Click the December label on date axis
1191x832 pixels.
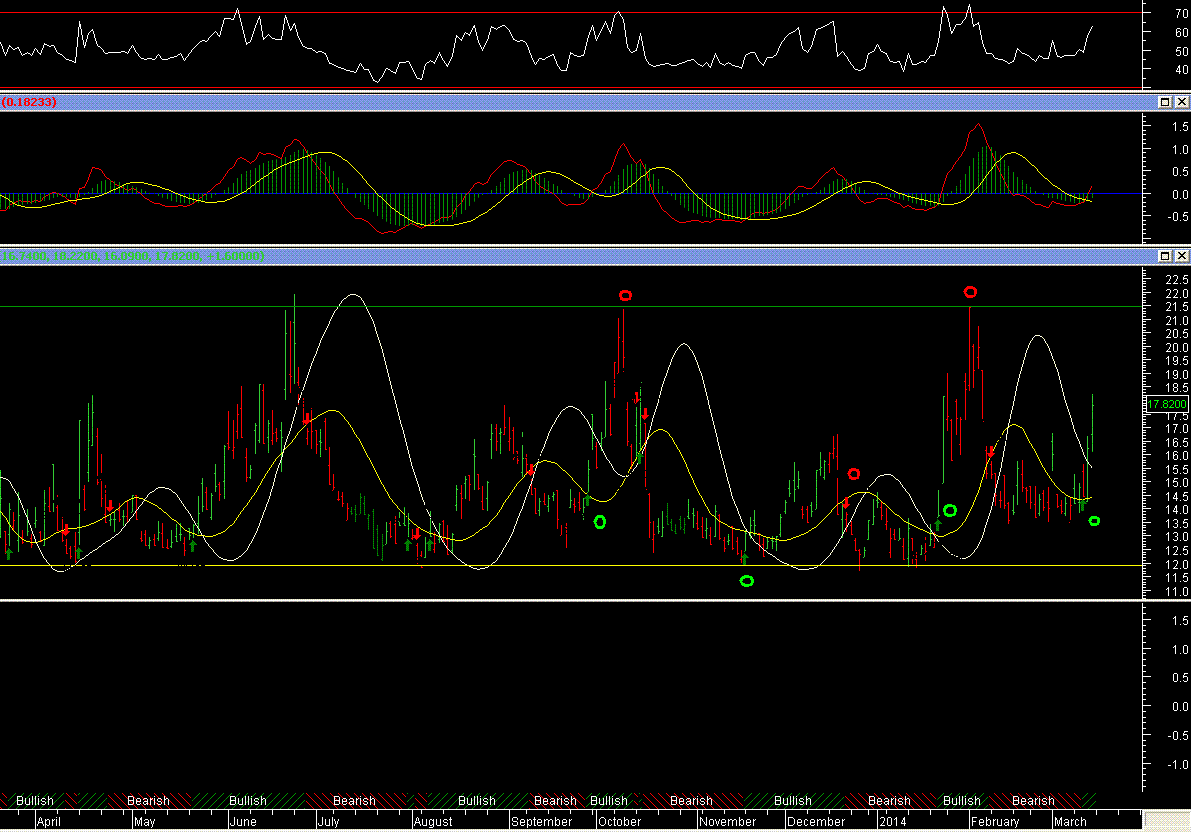[816, 821]
